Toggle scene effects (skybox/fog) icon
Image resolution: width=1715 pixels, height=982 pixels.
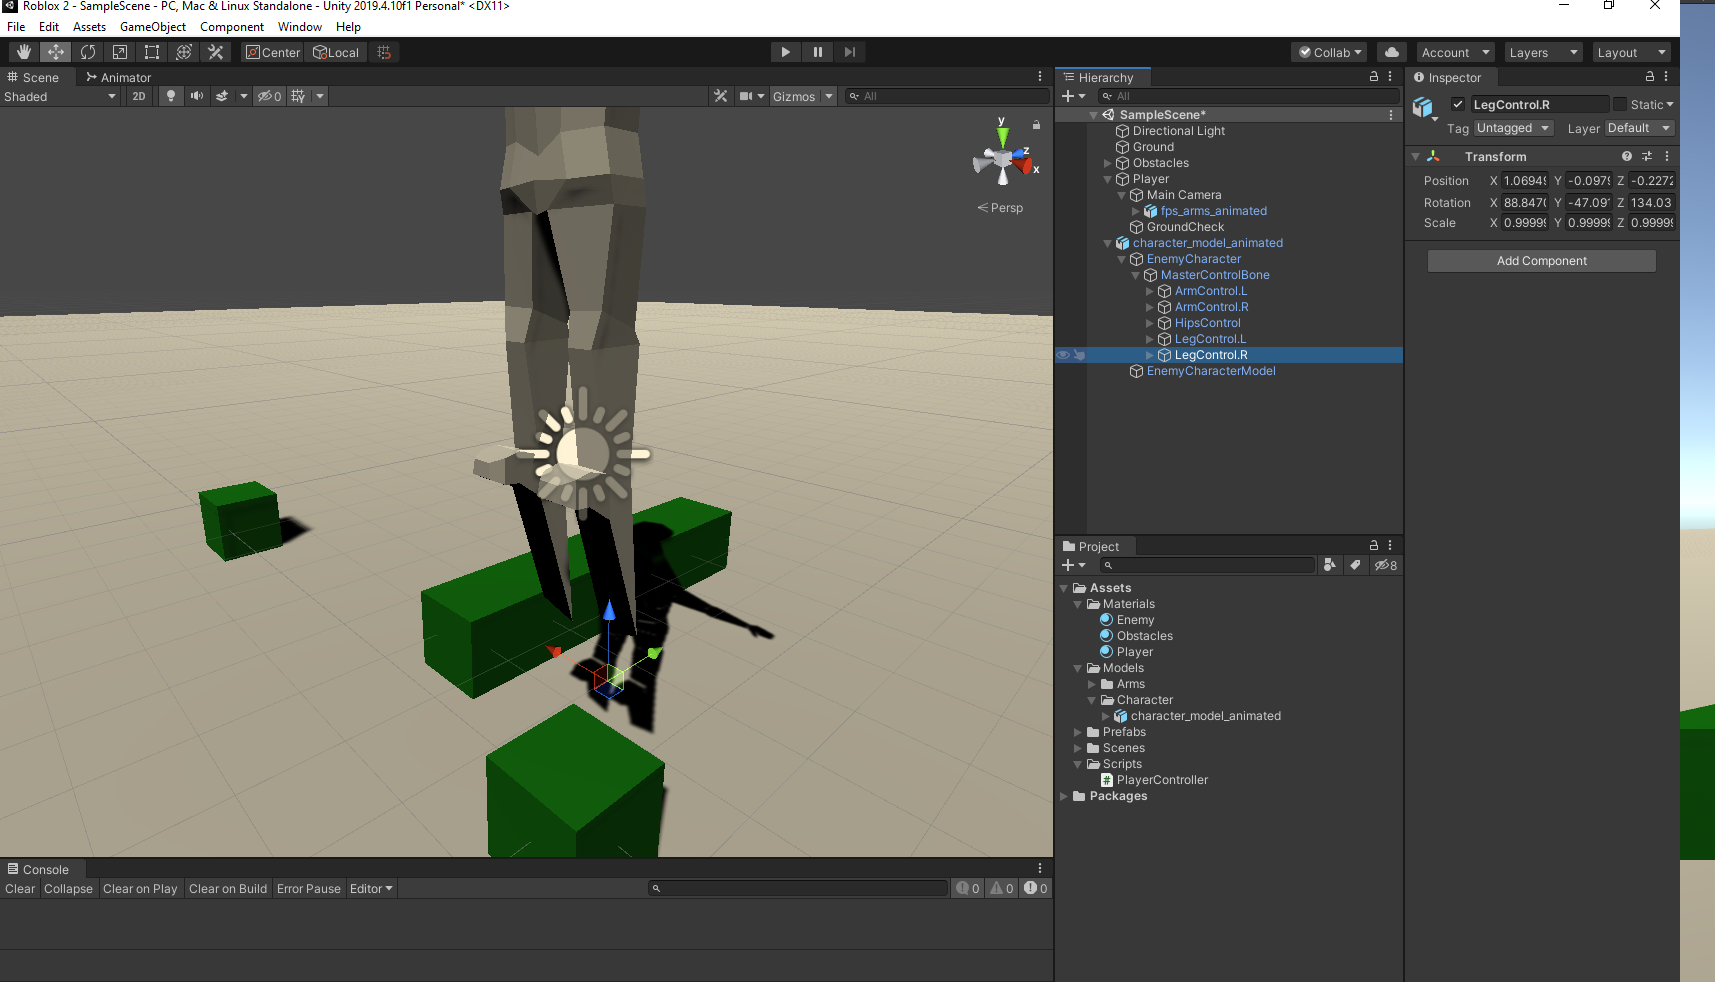(222, 96)
